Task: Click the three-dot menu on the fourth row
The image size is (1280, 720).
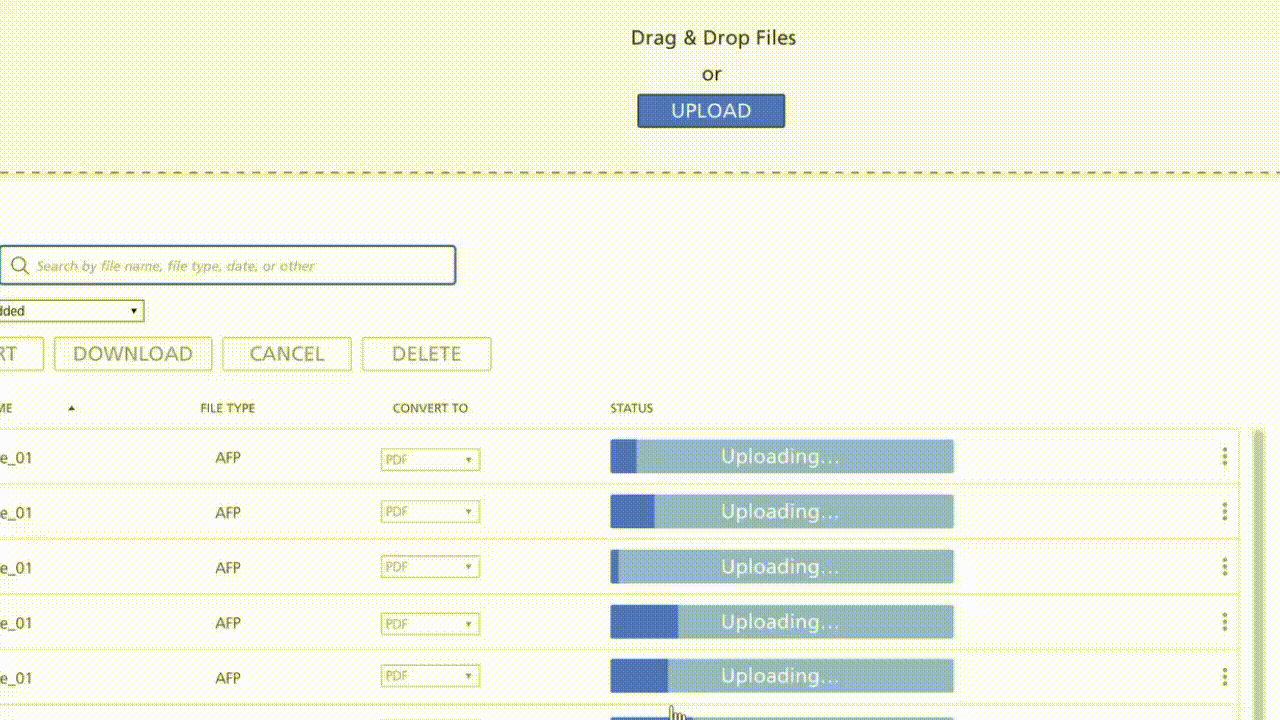Action: (1224, 621)
